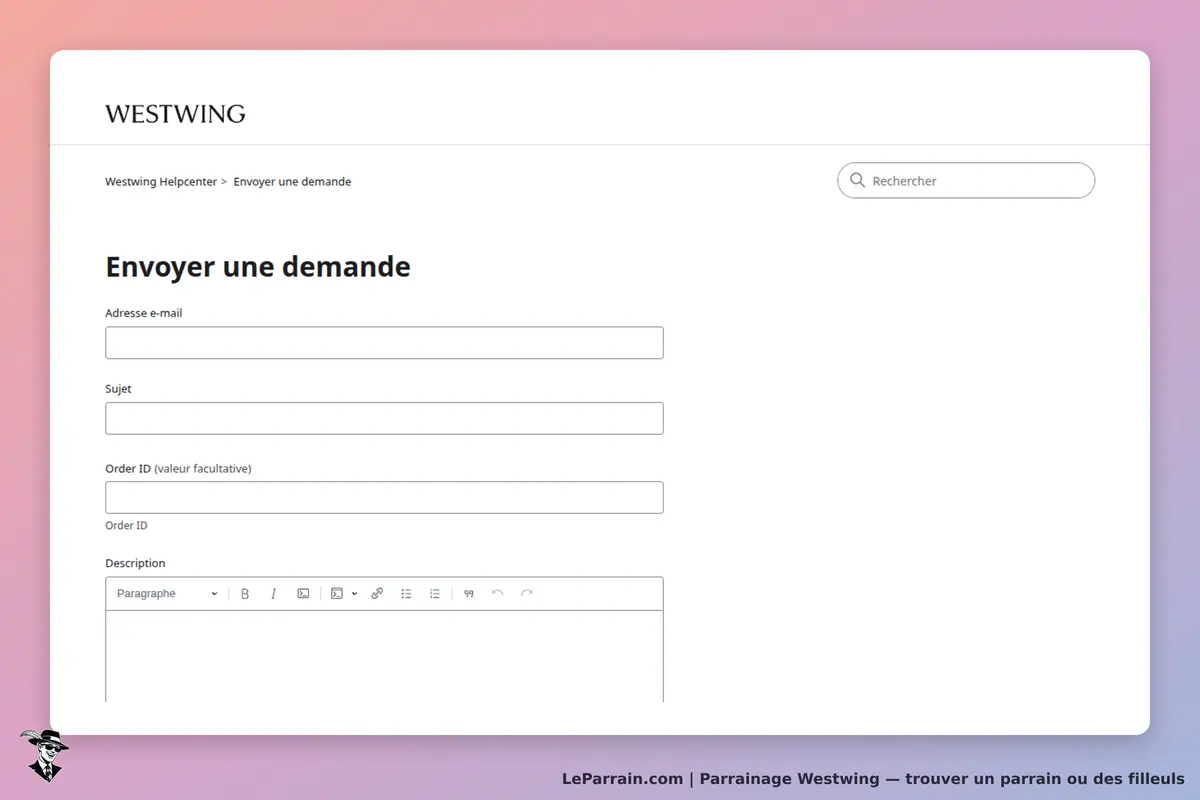Click the Sujet input field
The height and width of the screenshot is (800, 1200).
384,418
